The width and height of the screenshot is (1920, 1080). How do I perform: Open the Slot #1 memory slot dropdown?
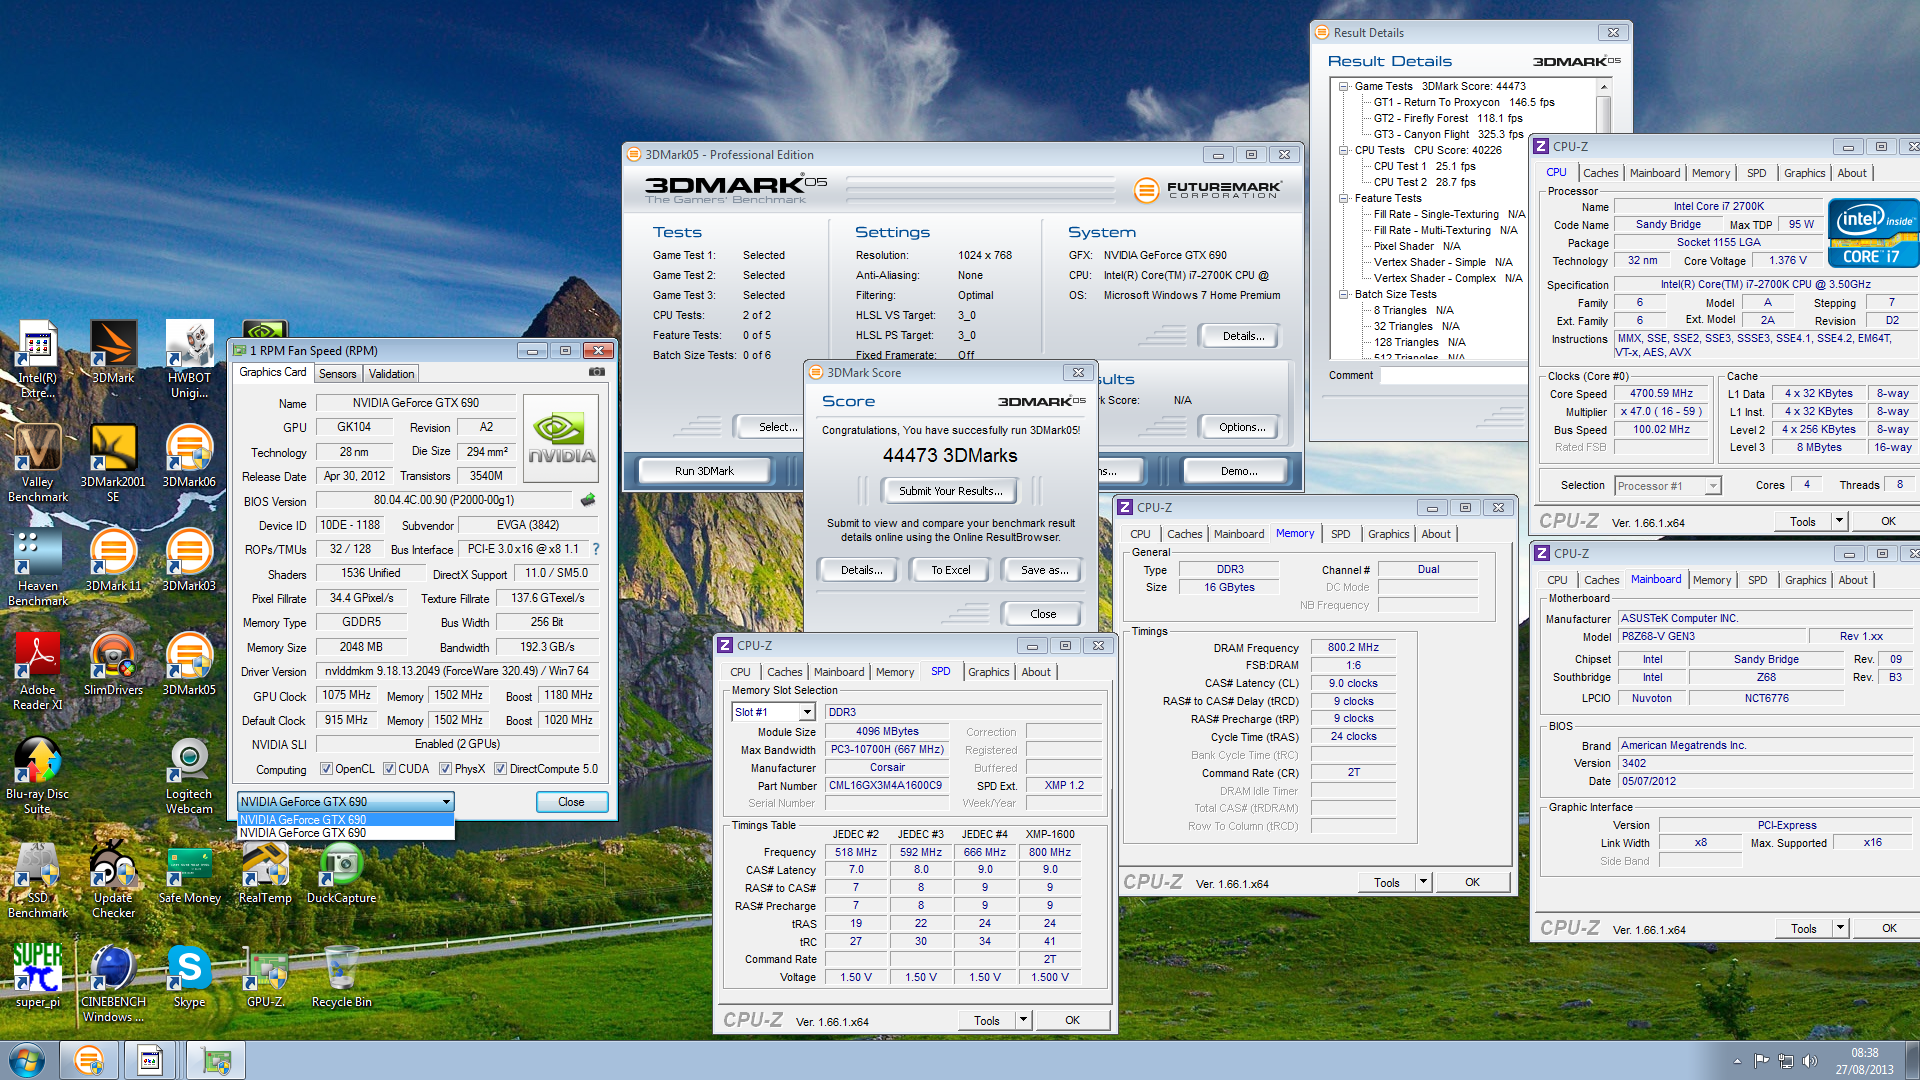coord(774,712)
